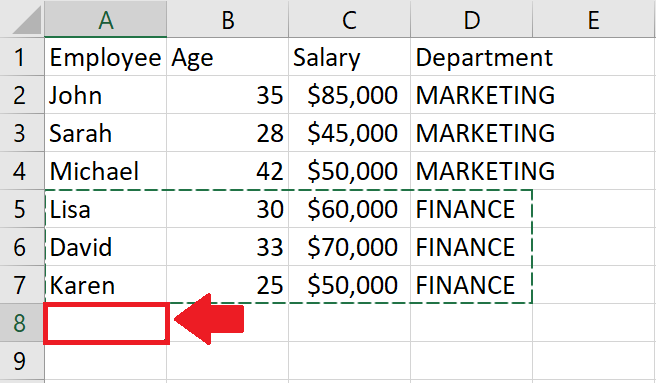
Task: Select Karen's $50,000 salary cell
Action: [349, 285]
